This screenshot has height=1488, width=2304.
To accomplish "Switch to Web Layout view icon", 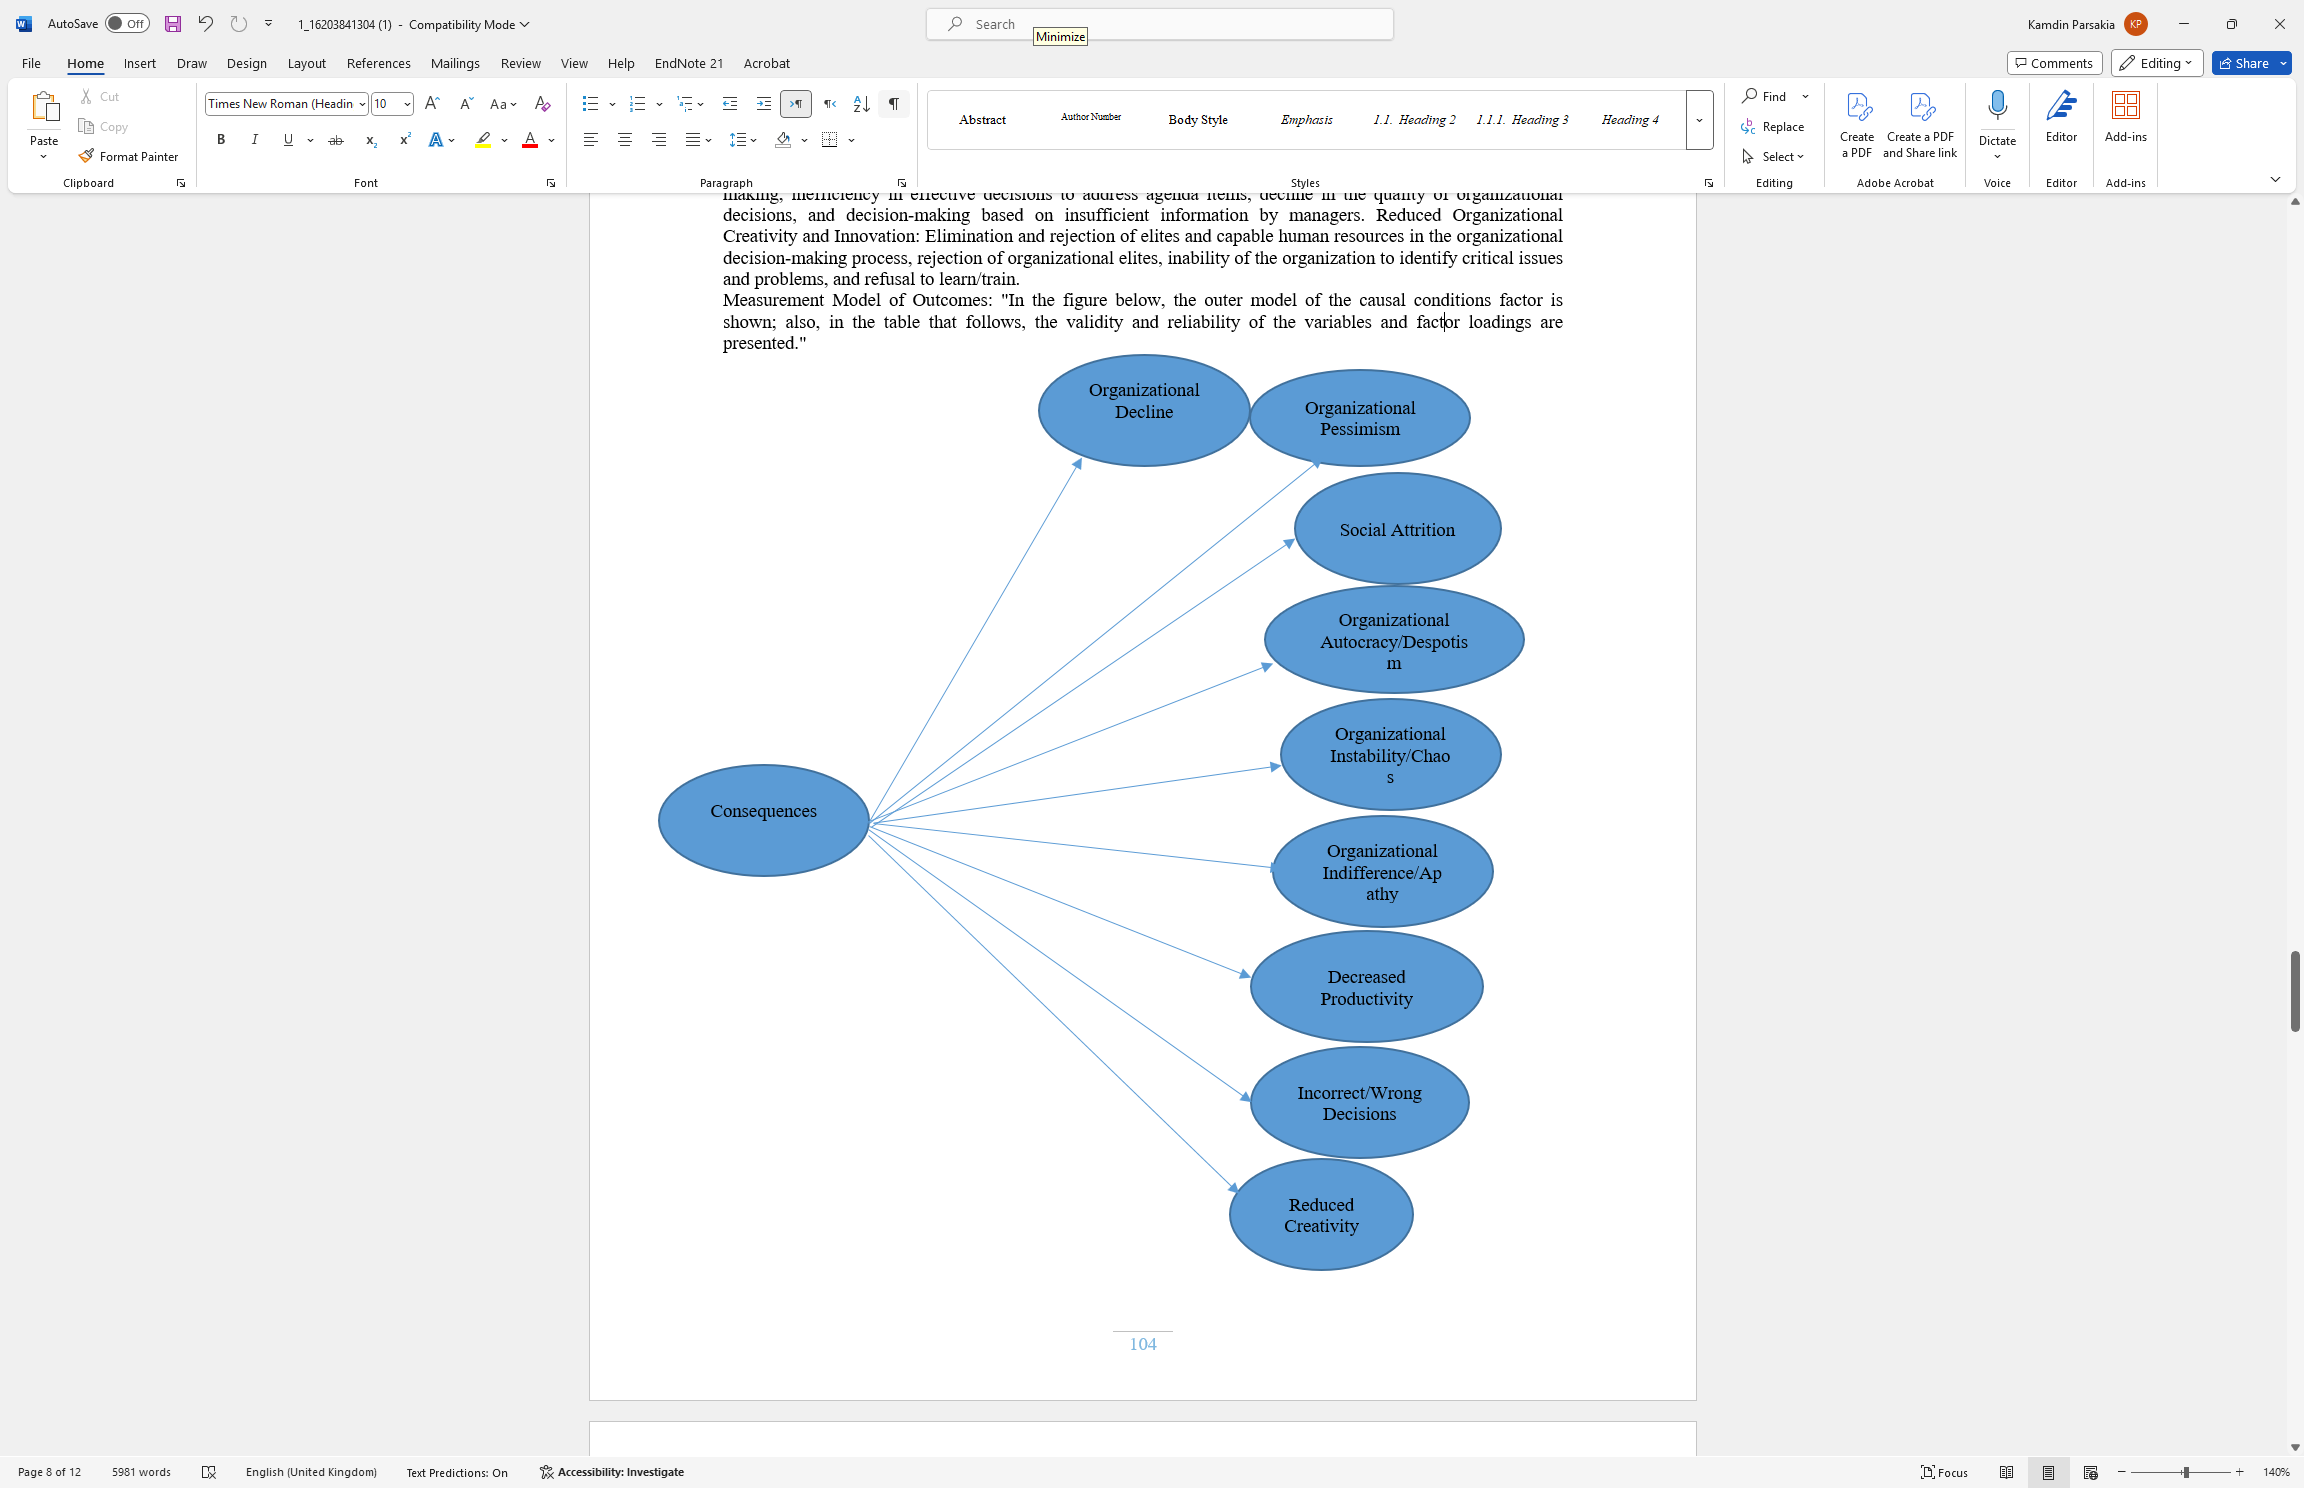I will click(x=2090, y=1472).
